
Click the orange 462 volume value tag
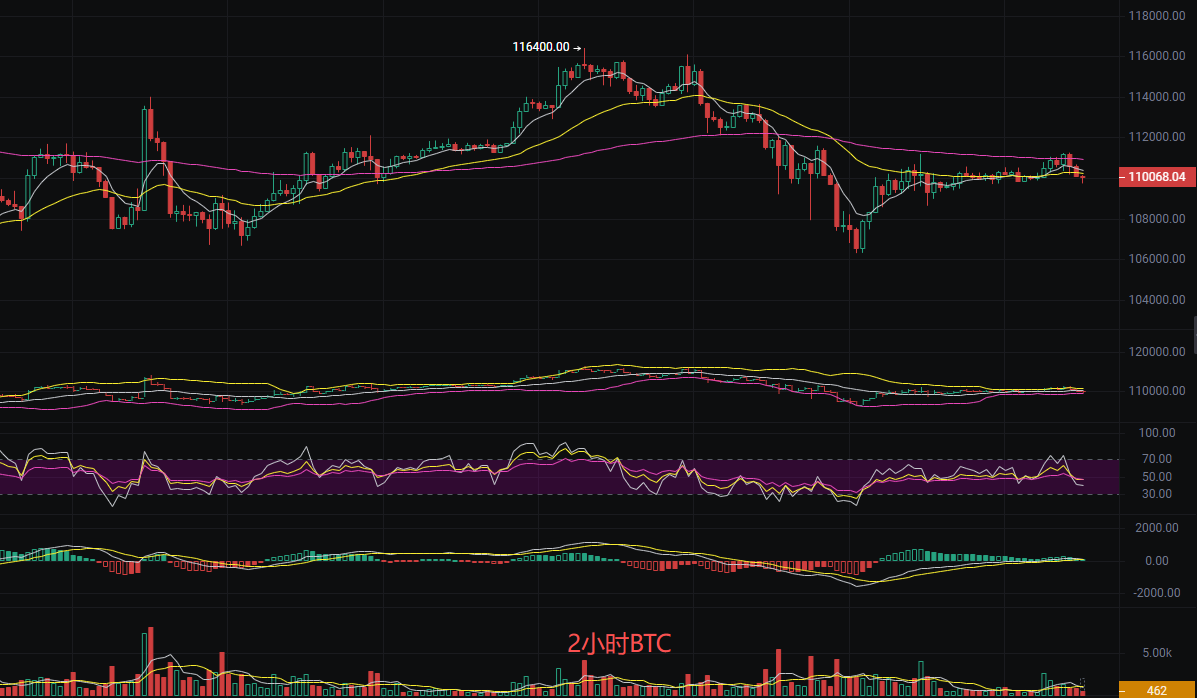coord(1156,690)
